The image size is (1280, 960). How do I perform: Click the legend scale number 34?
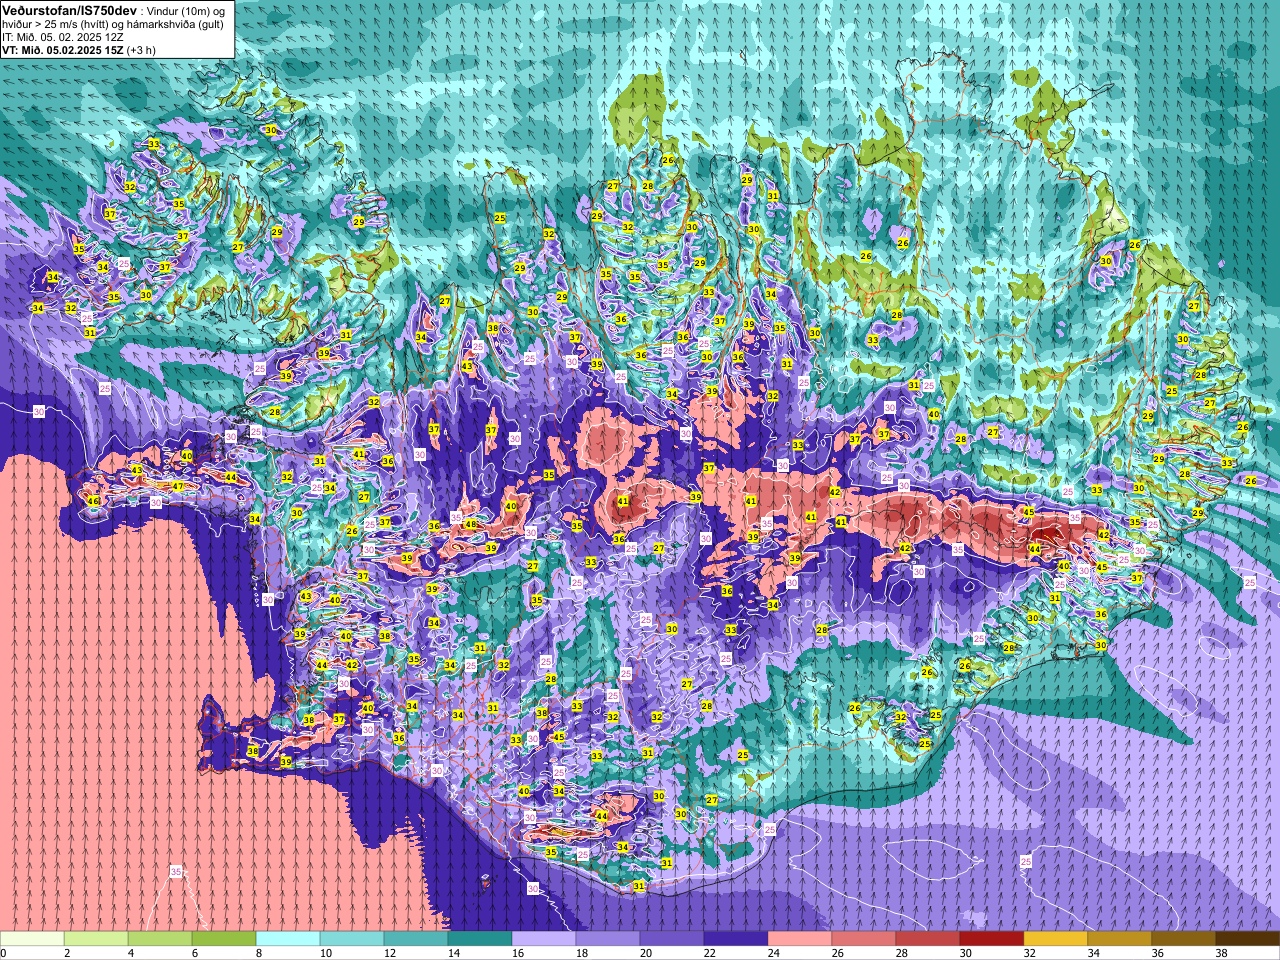coord(1093,953)
